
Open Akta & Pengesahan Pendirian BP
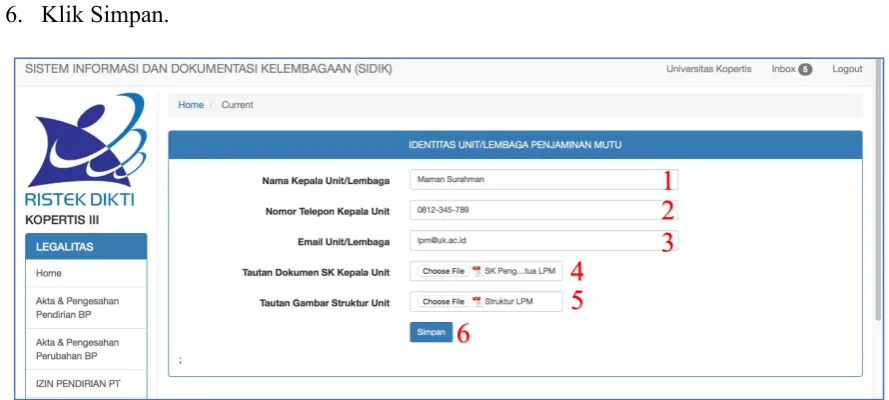tap(86, 308)
